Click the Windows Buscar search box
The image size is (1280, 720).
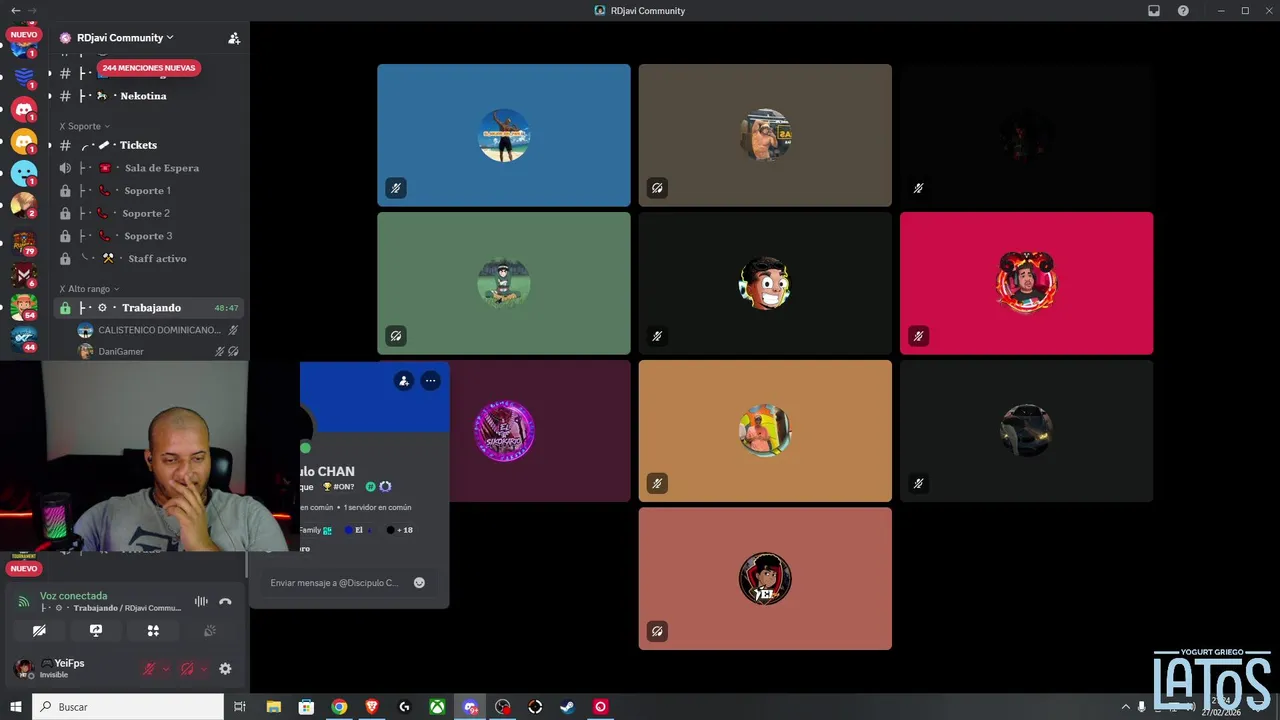(128, 707)
